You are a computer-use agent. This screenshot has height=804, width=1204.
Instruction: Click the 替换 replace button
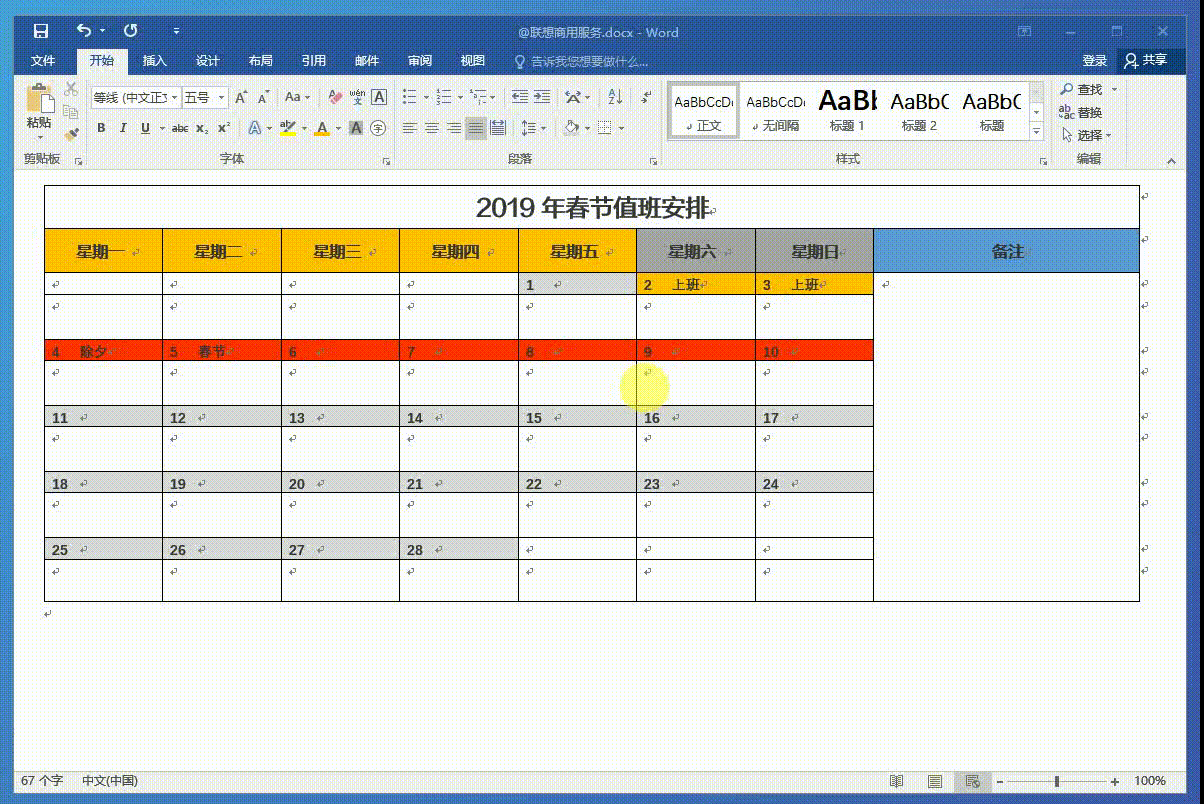pyautogui.click(x=1082, y=112)
